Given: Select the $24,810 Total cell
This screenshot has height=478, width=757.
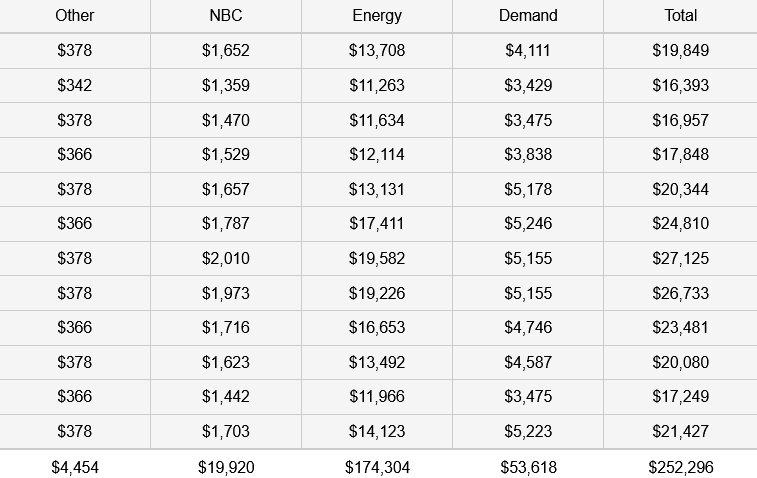Looking at the screenshot, I should (681, 224).
